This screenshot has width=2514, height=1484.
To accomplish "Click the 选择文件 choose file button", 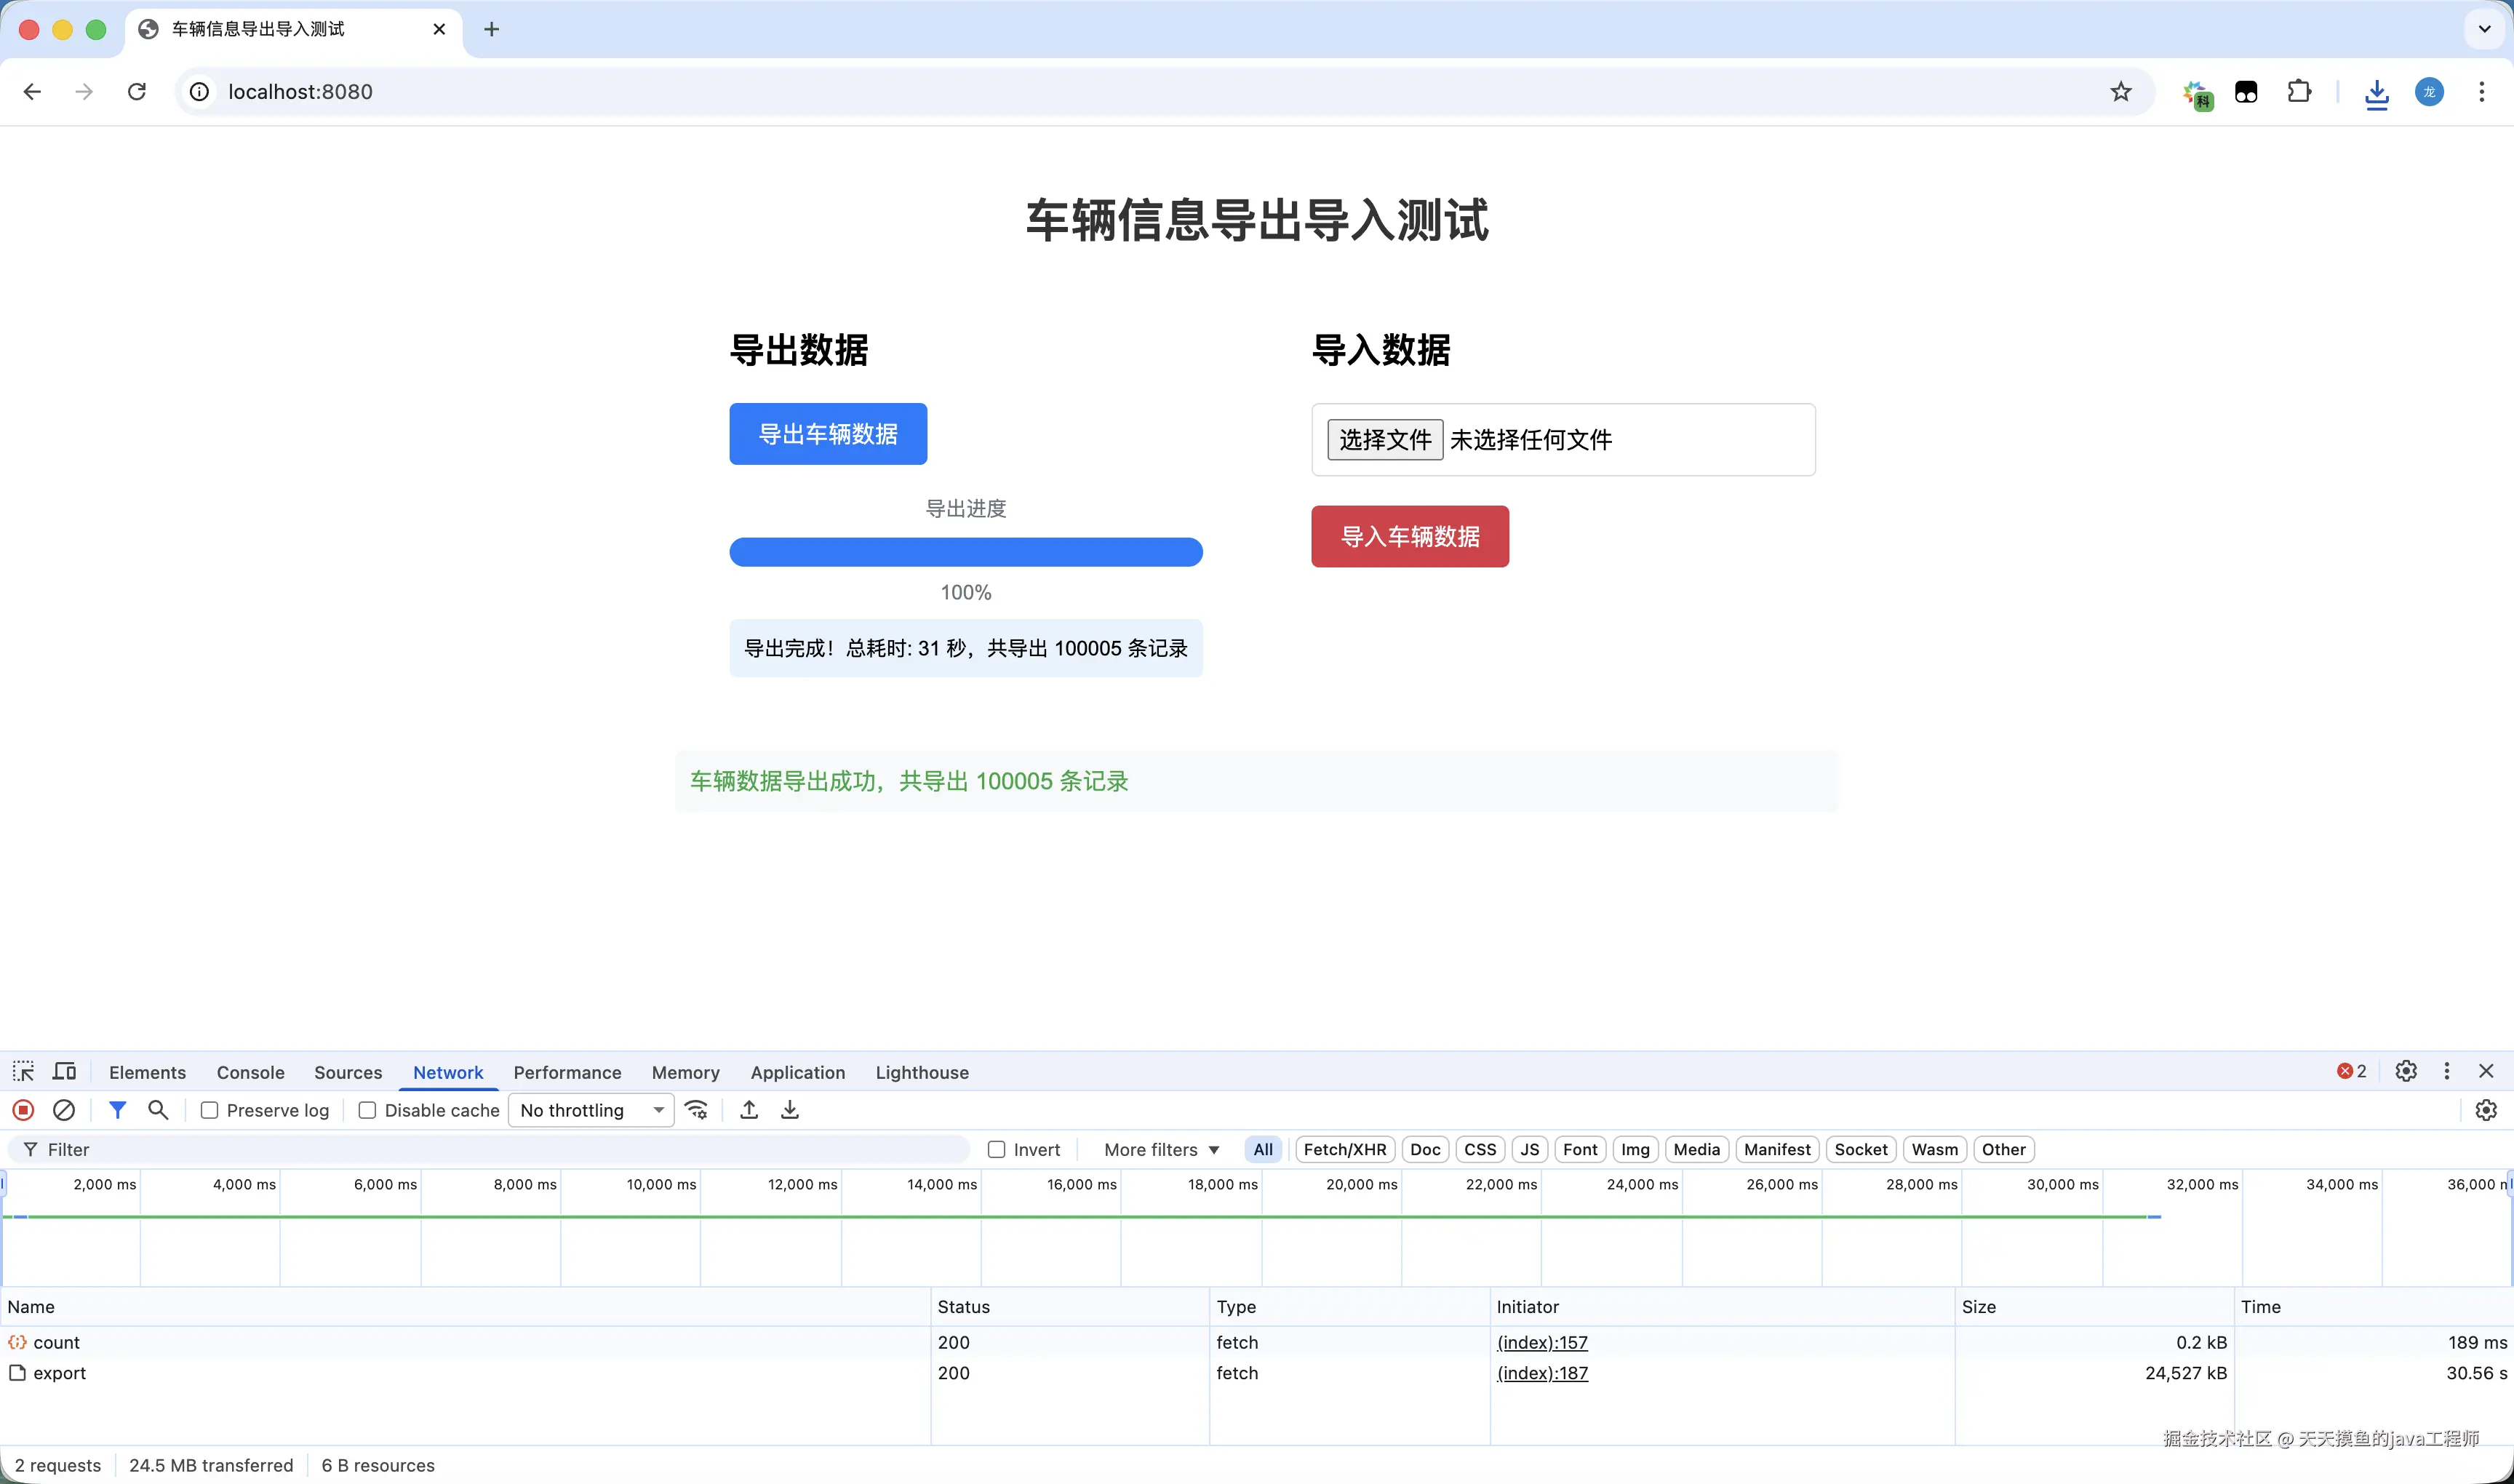I will tap(1385, 440).
